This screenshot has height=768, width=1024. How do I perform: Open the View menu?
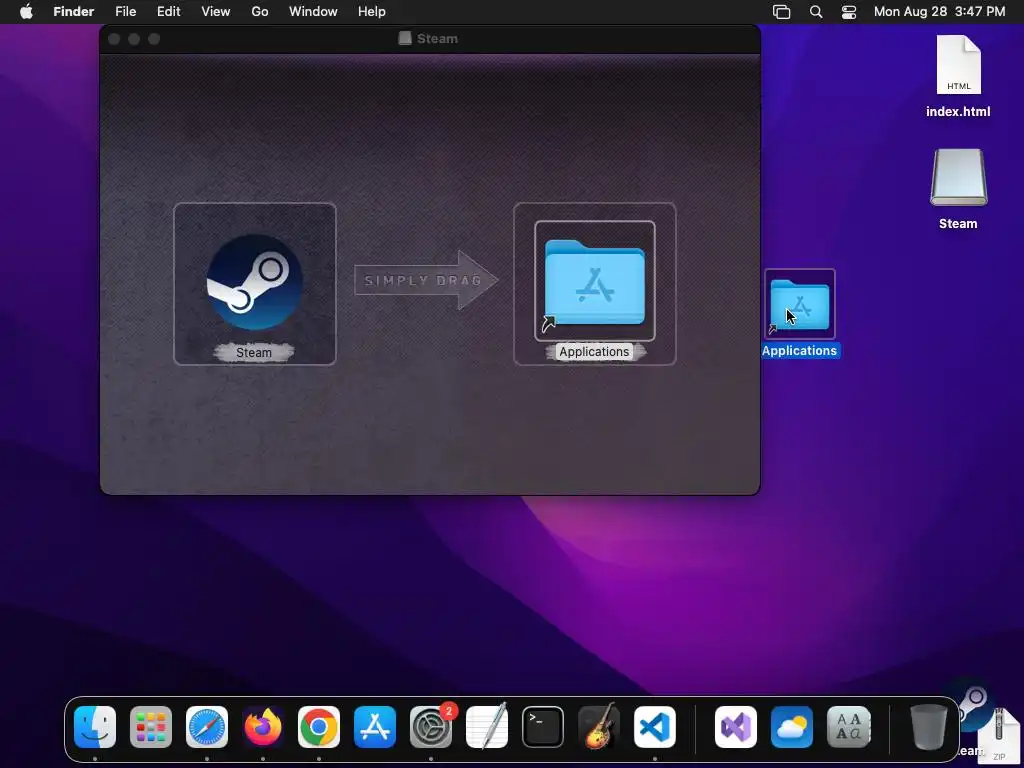[216, 12]
